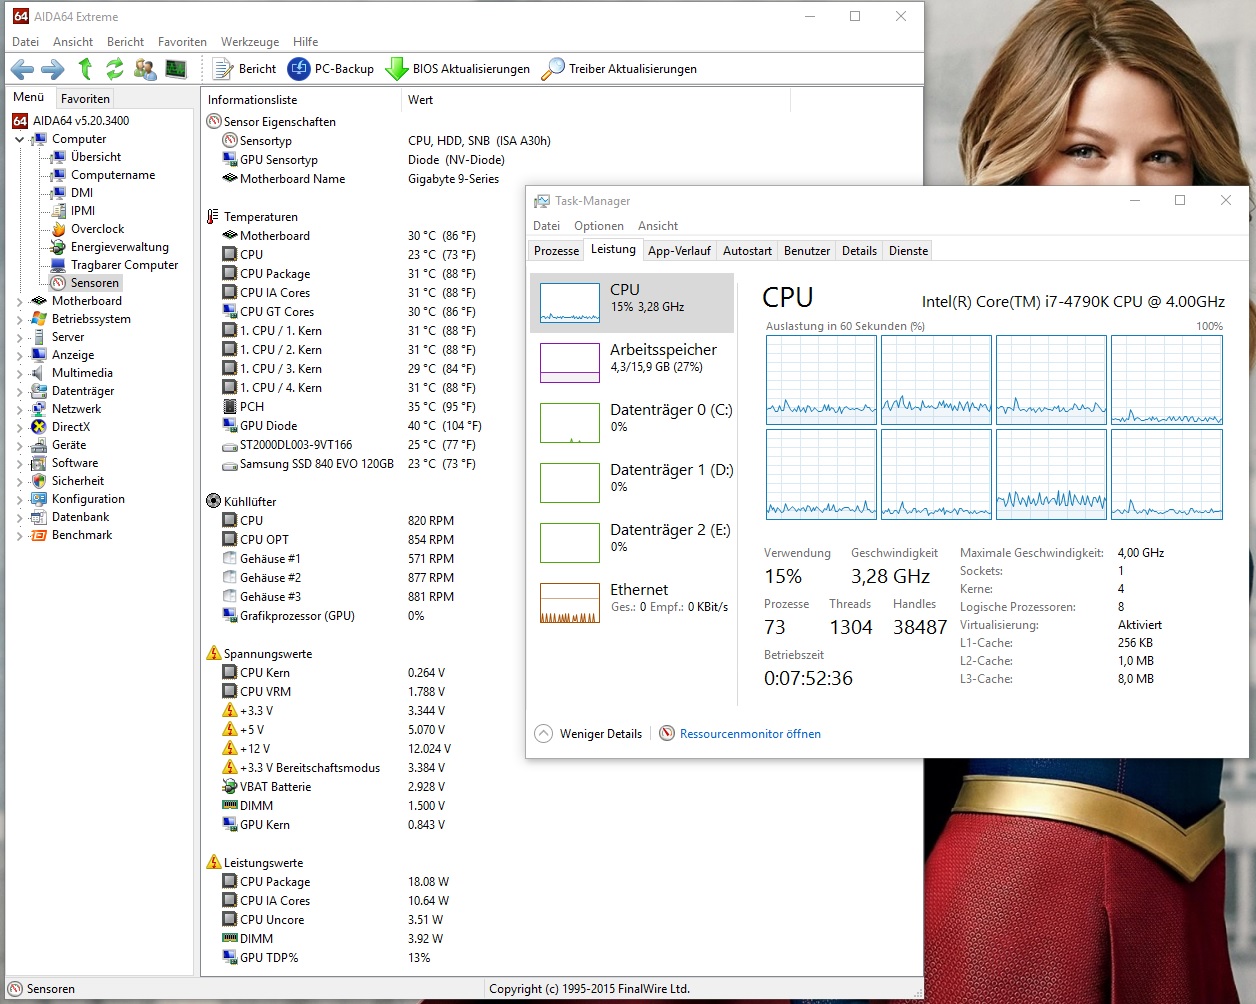This screenshot has height=1004, width=1256.
Task: Click the Ressourcenmonitor gauge icon in Task-Manager
Action: coord(667,734)
